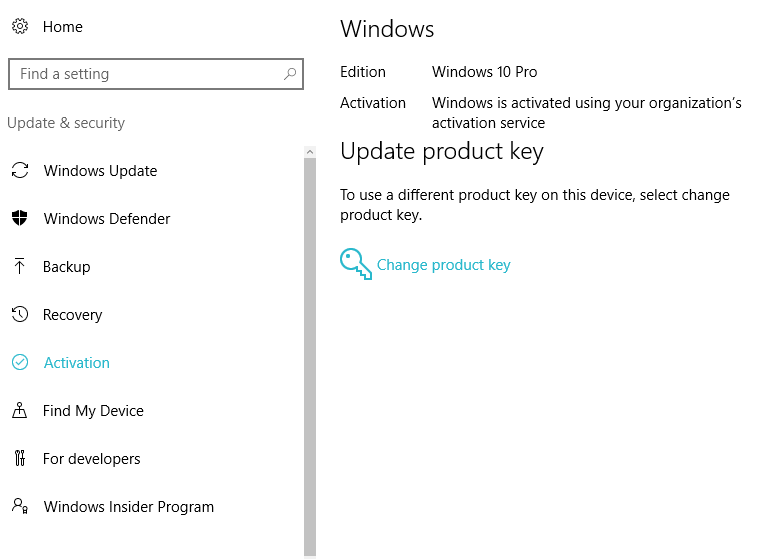Click the For developers tools icon
Image resolution: width=775 pixels, height=559 pixels.
[x=20, y=459]
